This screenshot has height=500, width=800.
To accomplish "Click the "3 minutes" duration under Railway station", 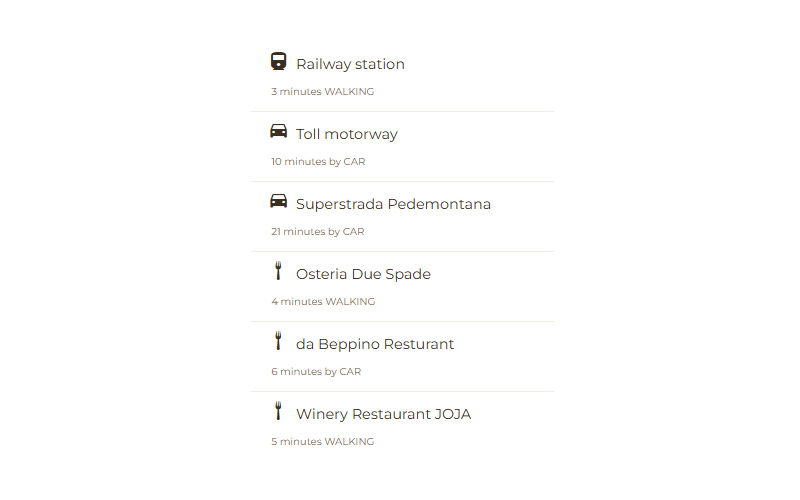I will tap(296, 92).
